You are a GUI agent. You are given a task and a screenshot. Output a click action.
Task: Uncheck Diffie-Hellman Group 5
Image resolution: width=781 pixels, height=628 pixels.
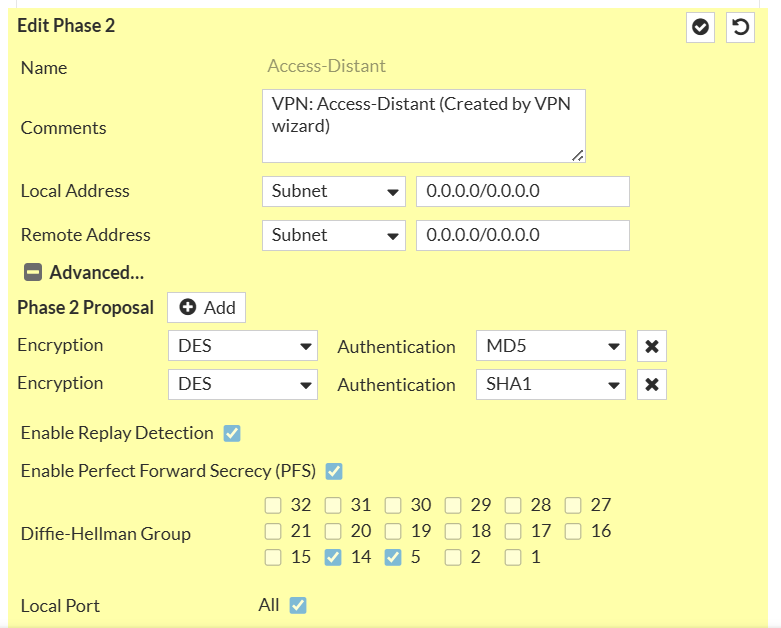pyautogui.click(x=393, y=557)
